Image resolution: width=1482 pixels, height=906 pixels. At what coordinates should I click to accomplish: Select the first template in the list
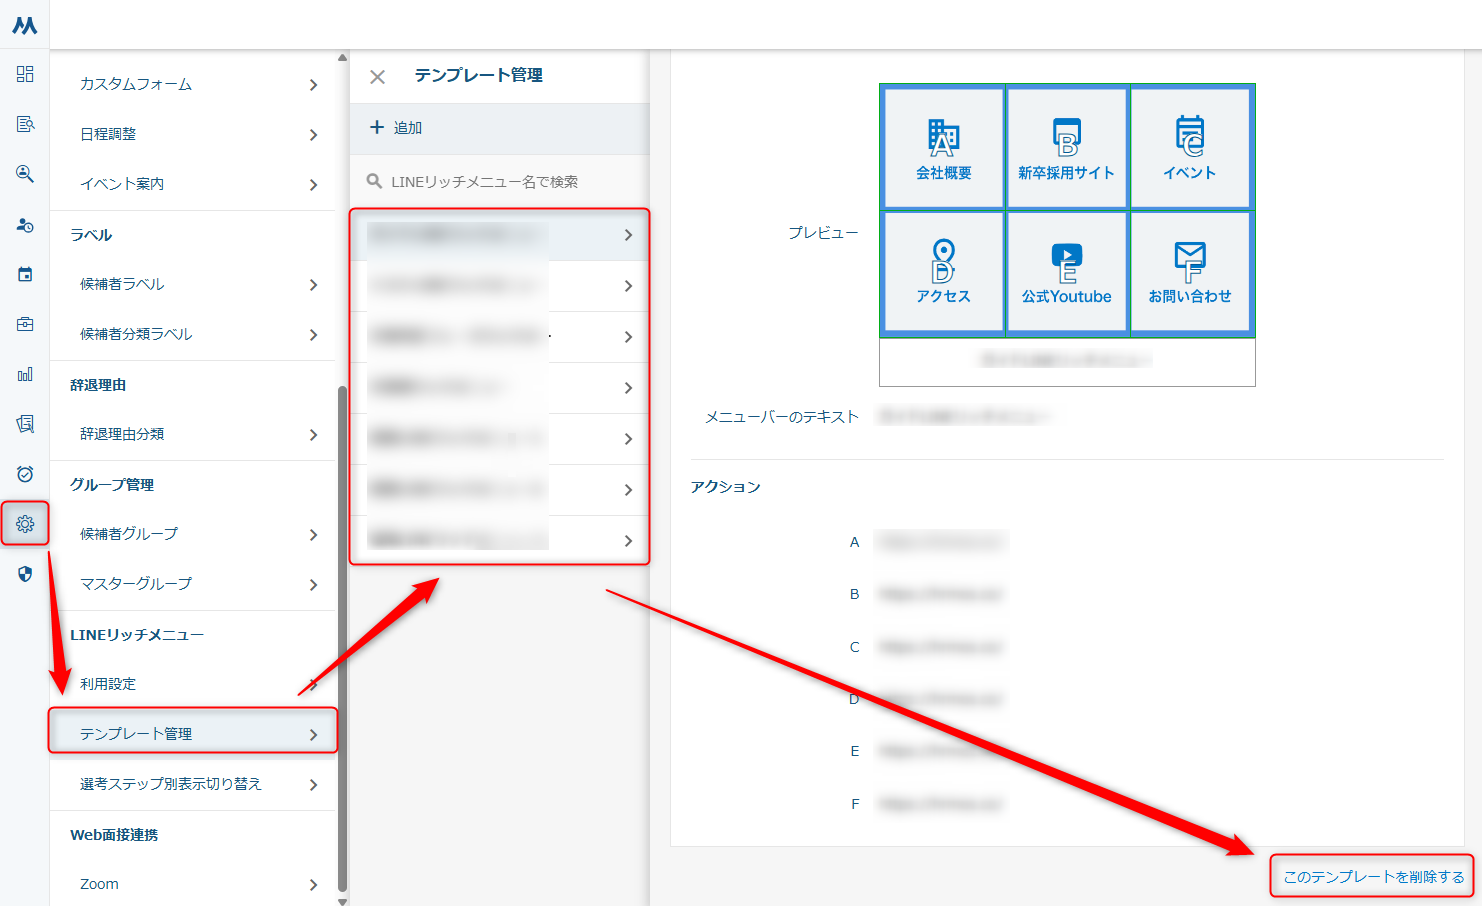[x=499, y=235]
